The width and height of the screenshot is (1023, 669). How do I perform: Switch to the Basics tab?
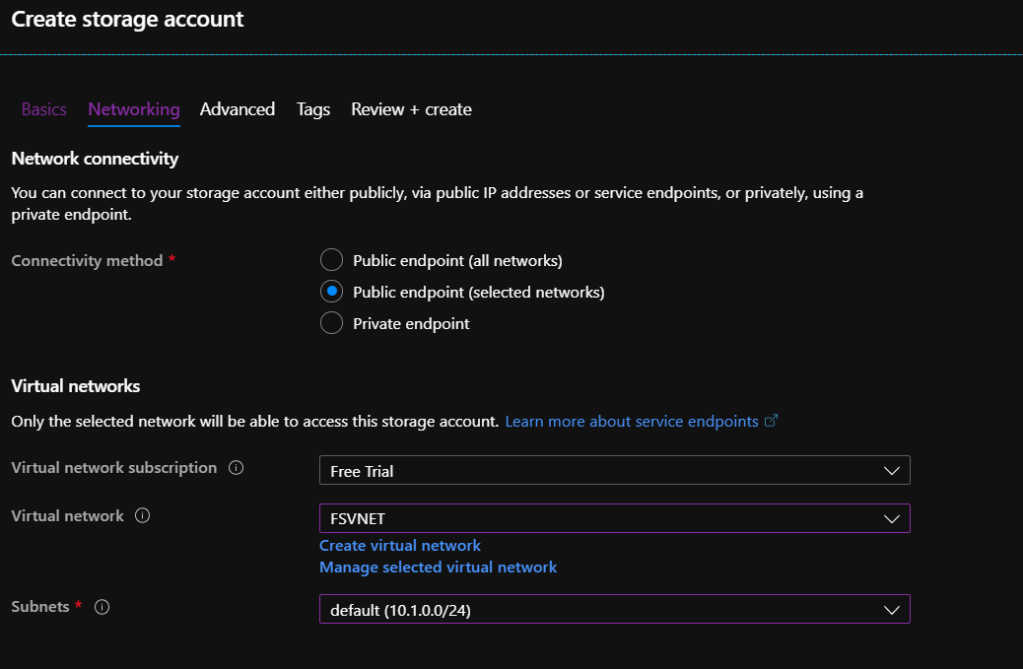[x=44, y=109]
